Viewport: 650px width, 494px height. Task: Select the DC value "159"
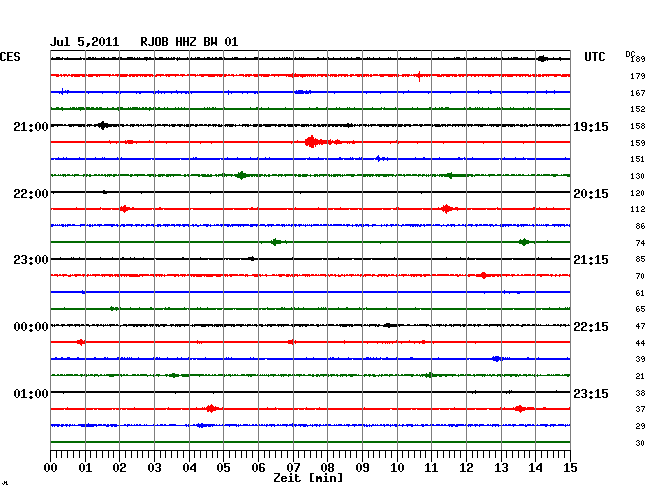(638, 143)
